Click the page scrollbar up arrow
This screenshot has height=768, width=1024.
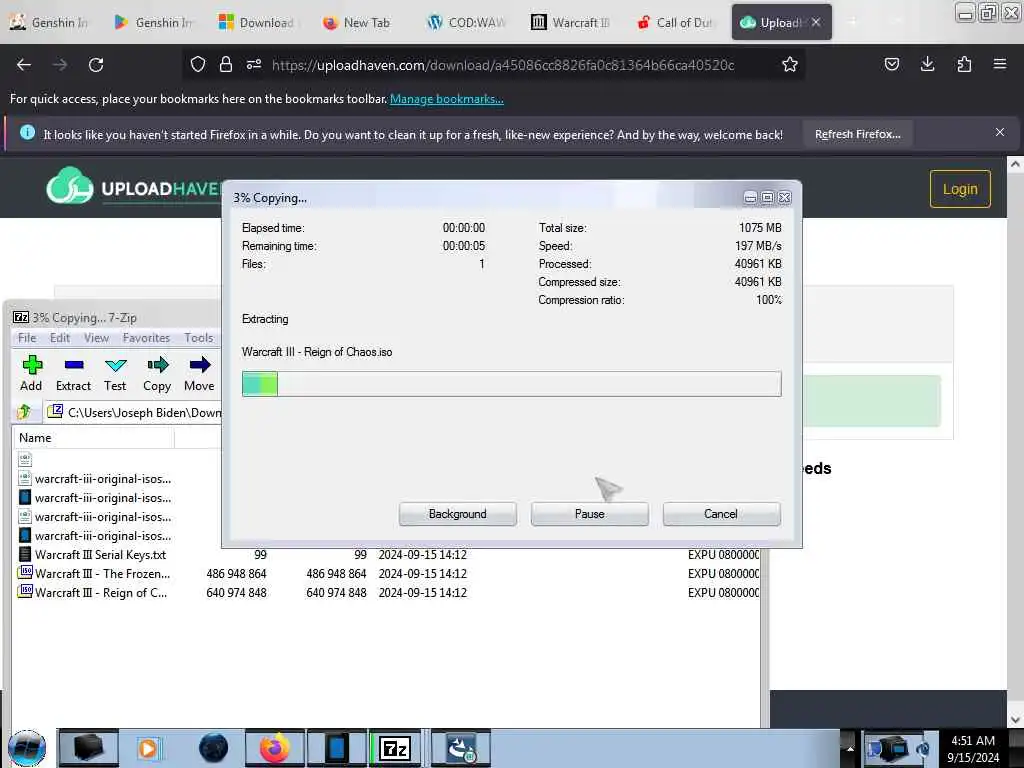tap(1015, 165)
